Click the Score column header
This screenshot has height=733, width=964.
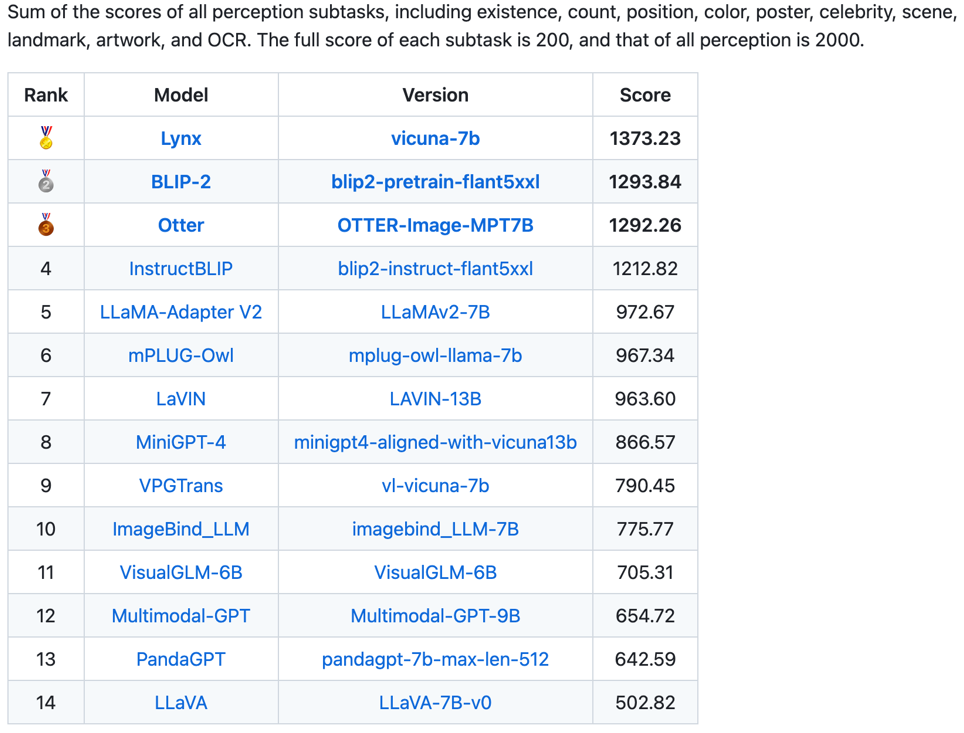pos(645,95)
